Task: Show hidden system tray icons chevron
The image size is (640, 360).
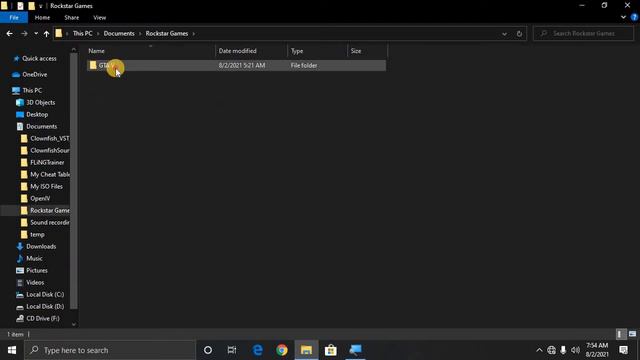Action: [x=539, y=350]
